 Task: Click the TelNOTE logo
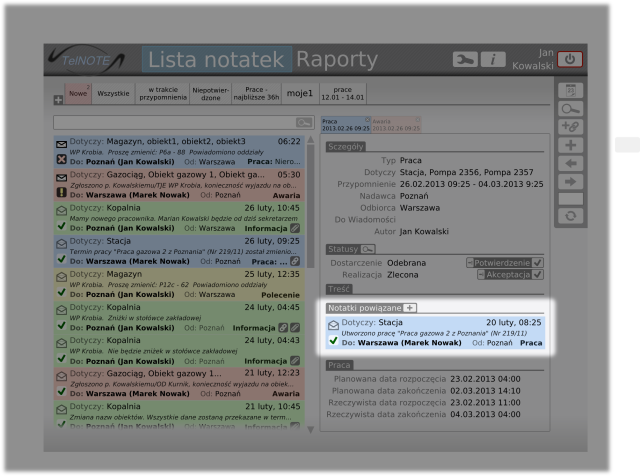(x=87, y=60)
